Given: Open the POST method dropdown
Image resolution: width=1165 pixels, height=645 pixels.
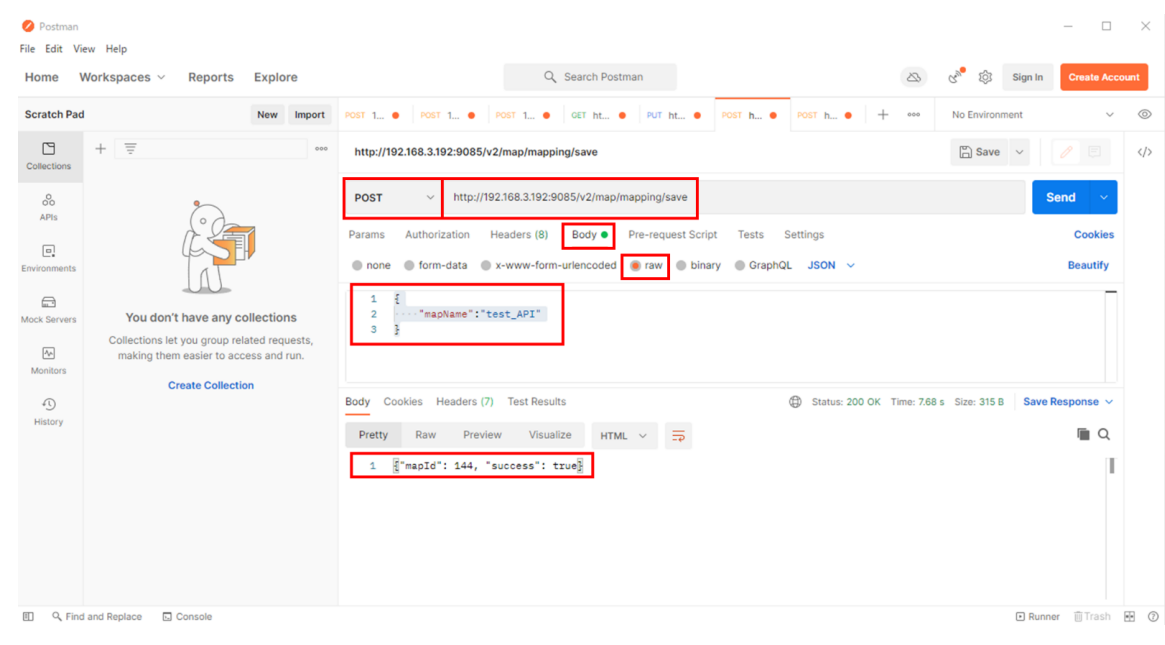Looking at the screenshot, I should pos(394,198).
